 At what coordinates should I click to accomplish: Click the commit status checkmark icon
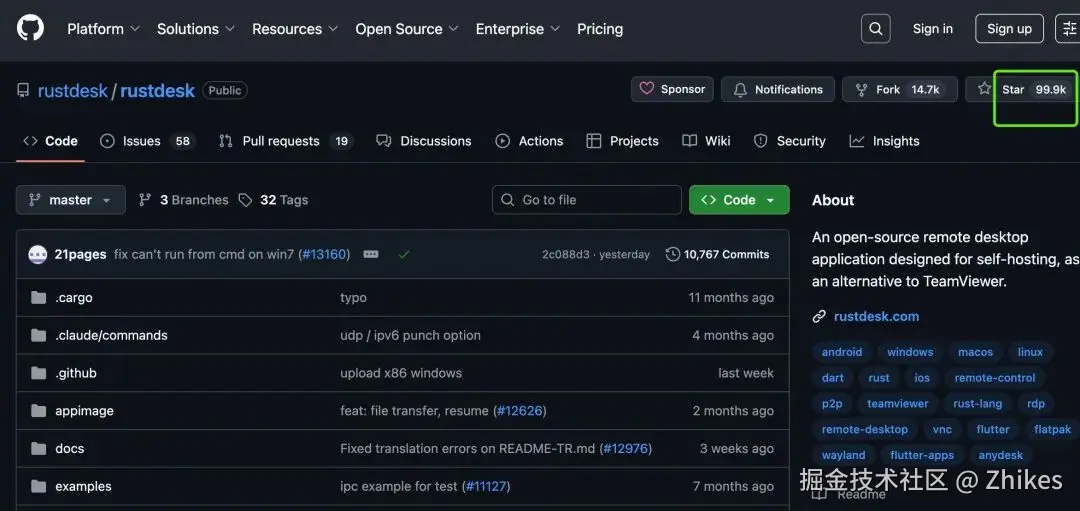tap(404, 254)
